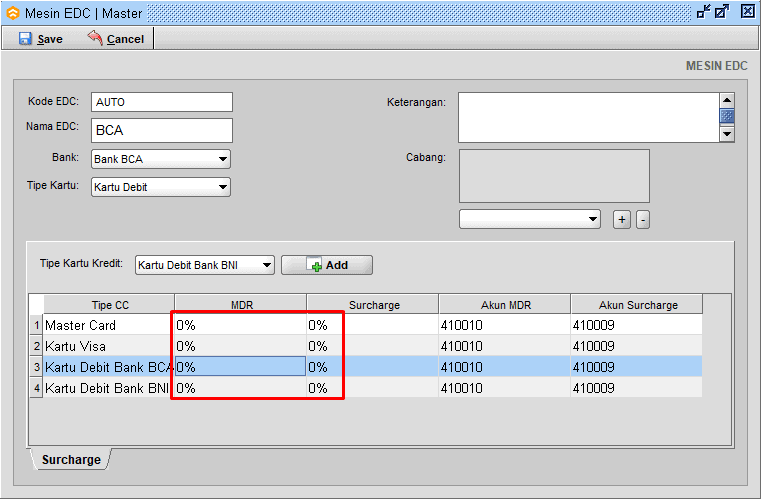Select the Kartu Visa row cell
The height and width of the screenshot is (499, 761).
tap(109, 346)
